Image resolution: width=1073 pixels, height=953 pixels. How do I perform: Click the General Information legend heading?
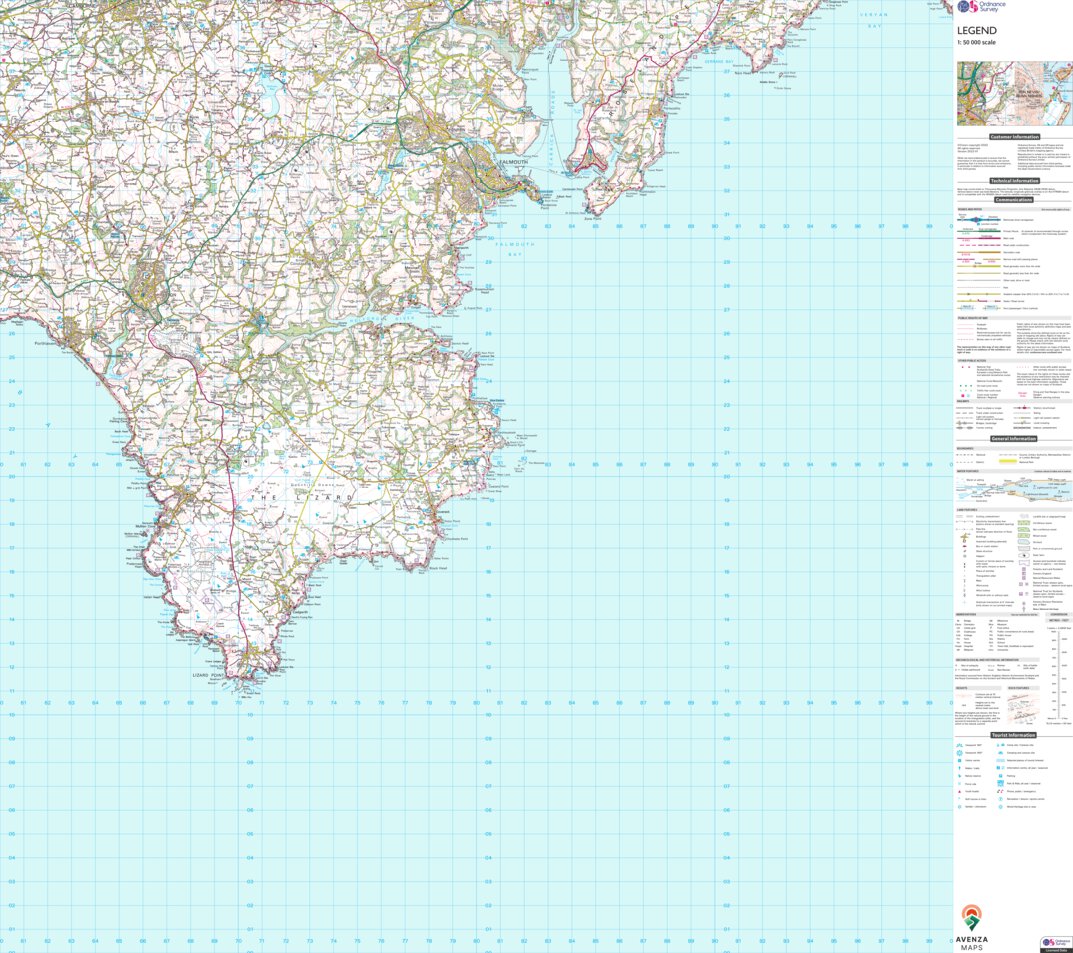point(1014,439)
